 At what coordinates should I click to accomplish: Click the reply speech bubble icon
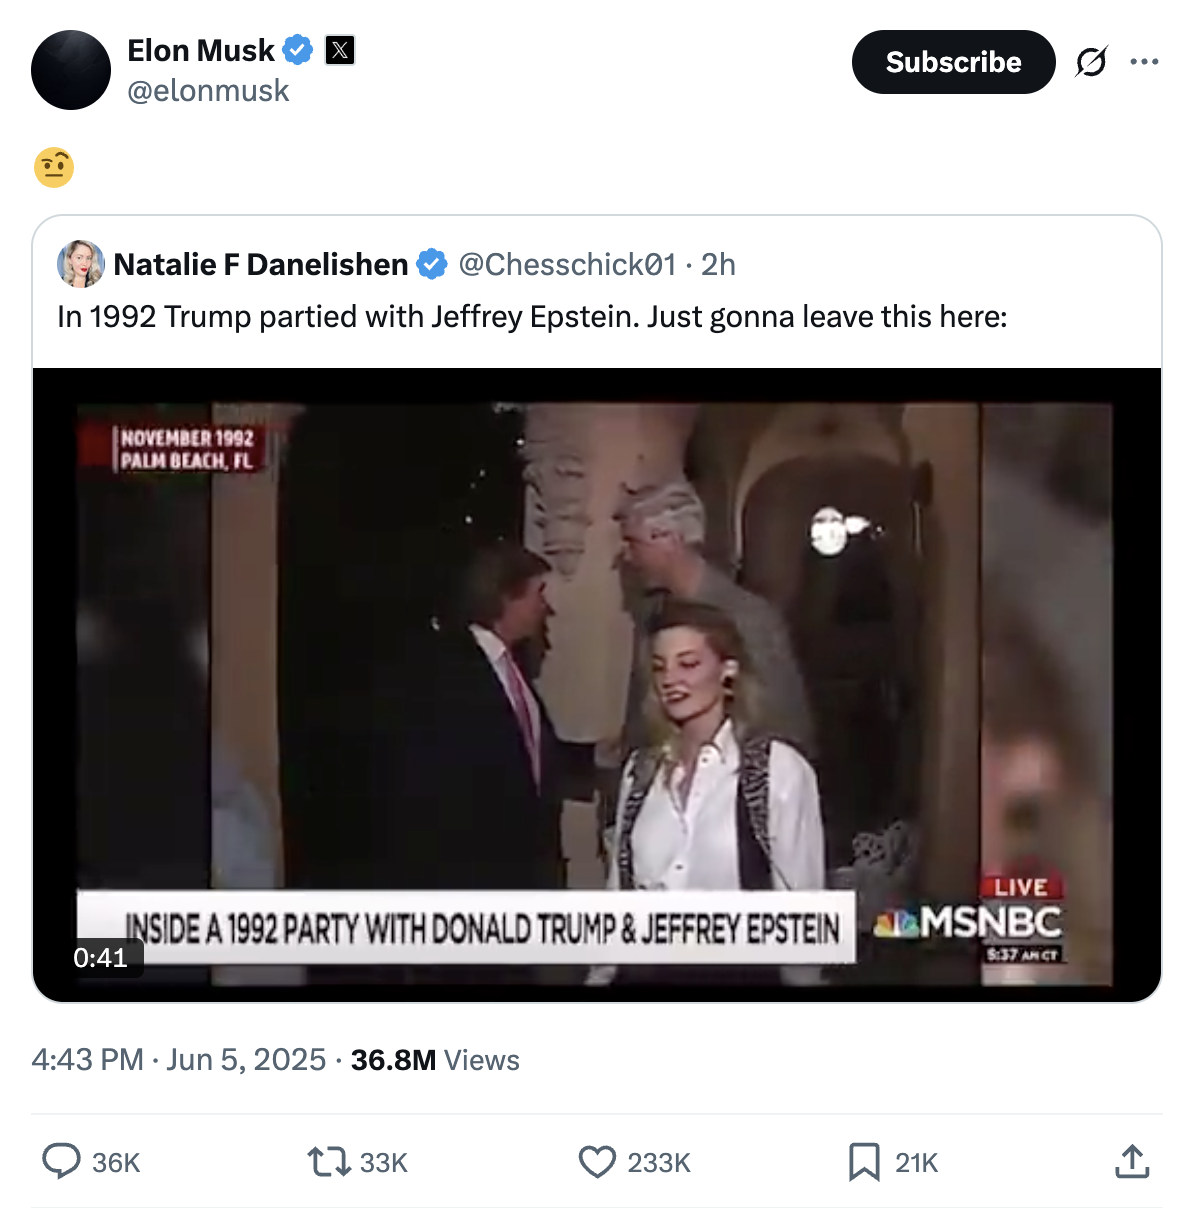click(x=61, y=1161)
